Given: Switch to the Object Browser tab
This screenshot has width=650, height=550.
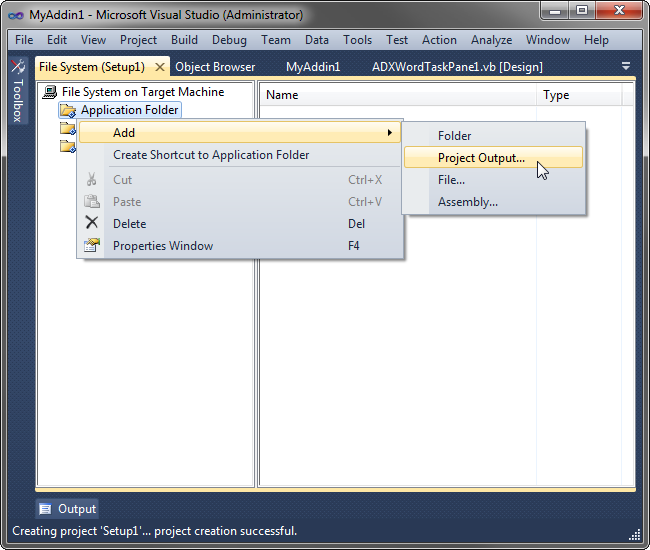Looking at the screenshot, I should pos(215,67).
